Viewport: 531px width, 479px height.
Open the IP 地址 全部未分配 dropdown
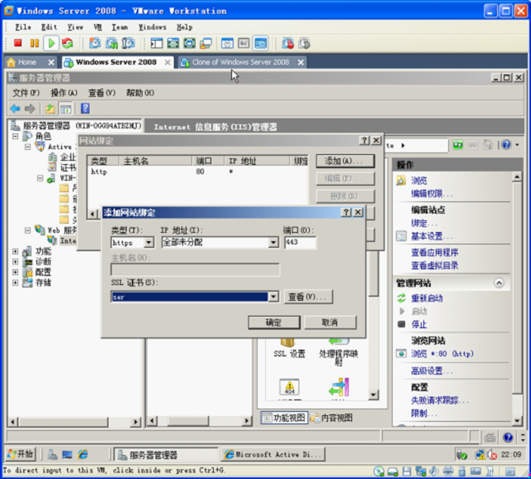[x=273, y=243]
